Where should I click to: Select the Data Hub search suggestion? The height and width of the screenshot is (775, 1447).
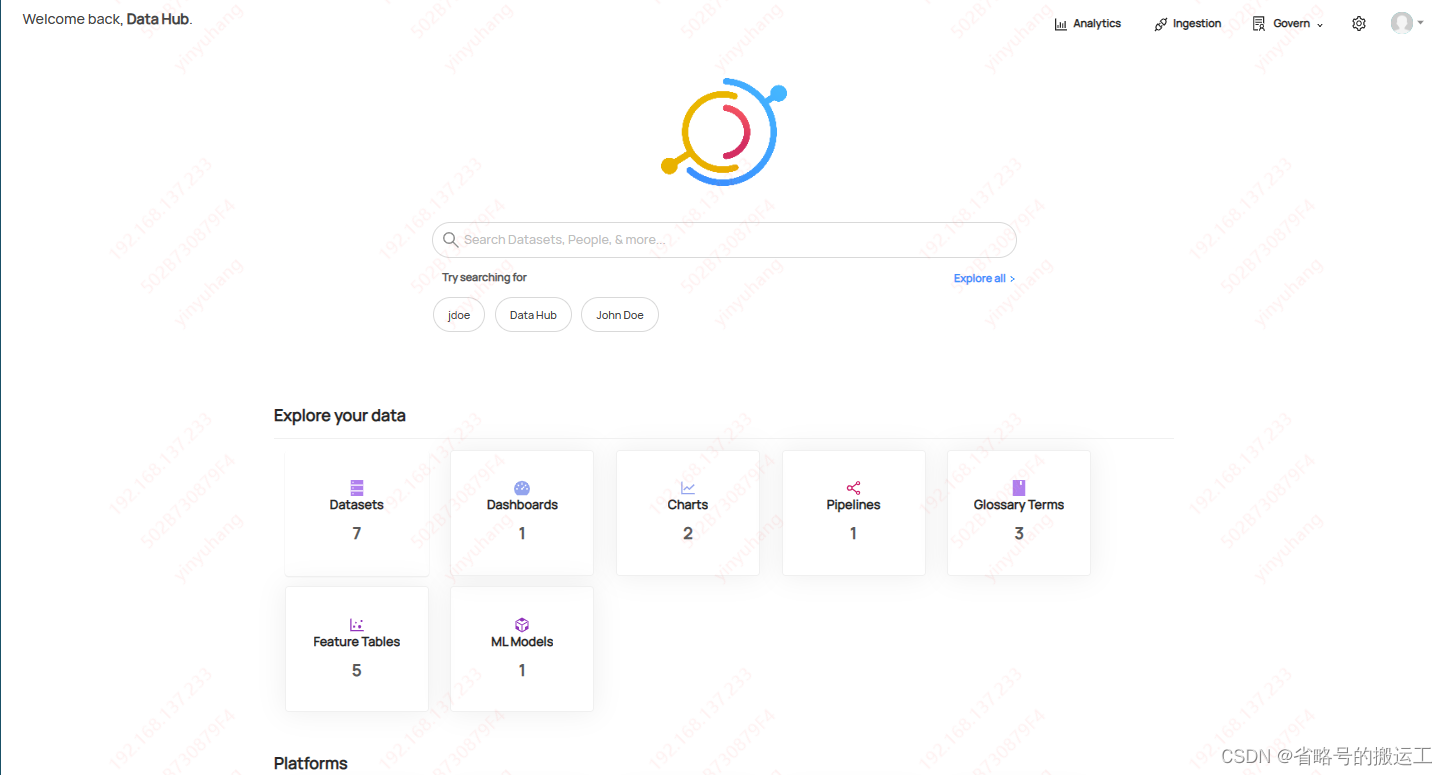pos(533,315)
